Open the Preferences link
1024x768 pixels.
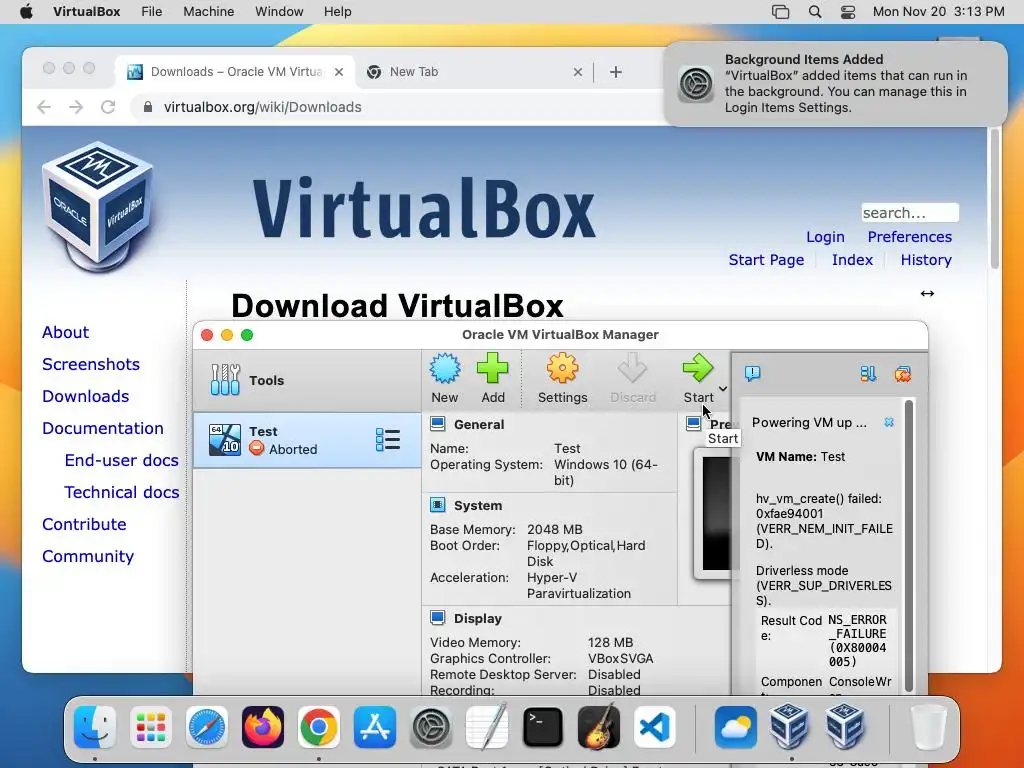pyautogui.click(x=909, y=237)
